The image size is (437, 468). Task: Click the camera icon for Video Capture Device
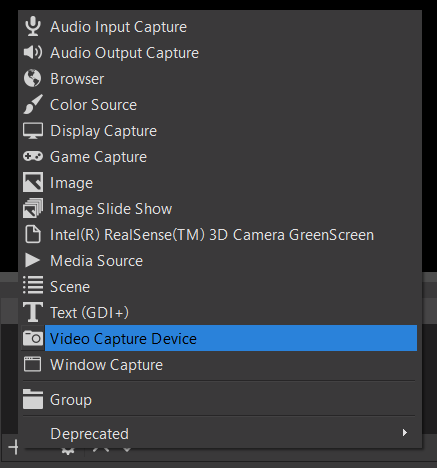point(33,338)
